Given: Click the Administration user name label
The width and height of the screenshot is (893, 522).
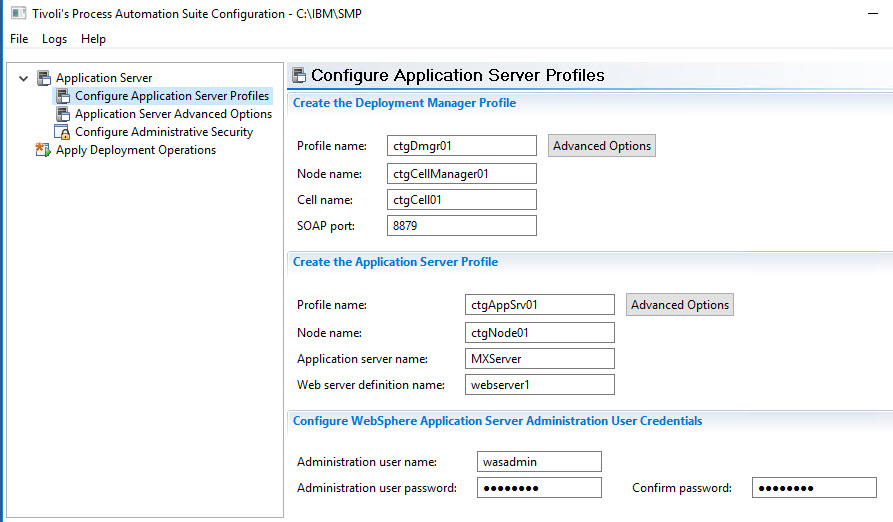Looking at the screenshot, I should pos(367,462).
